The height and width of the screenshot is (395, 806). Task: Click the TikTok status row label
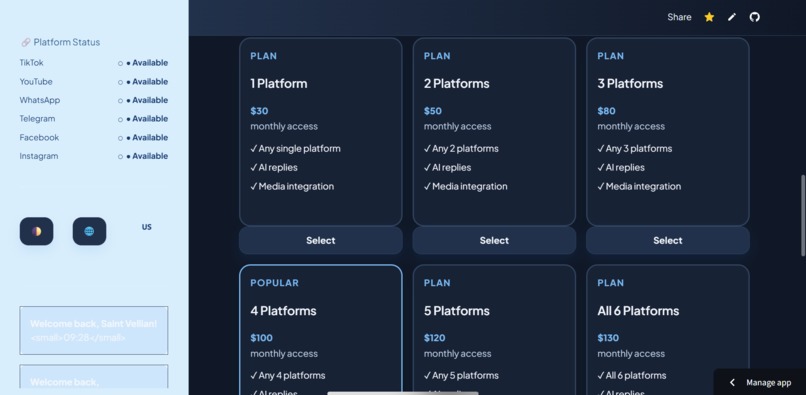[31, 63]
